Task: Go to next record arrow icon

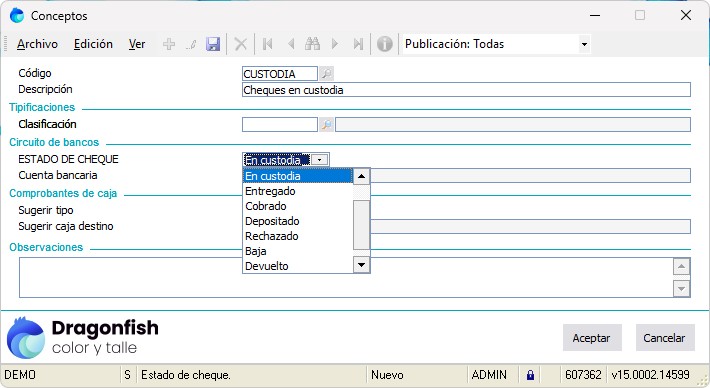Action: (x=335, y=44)
